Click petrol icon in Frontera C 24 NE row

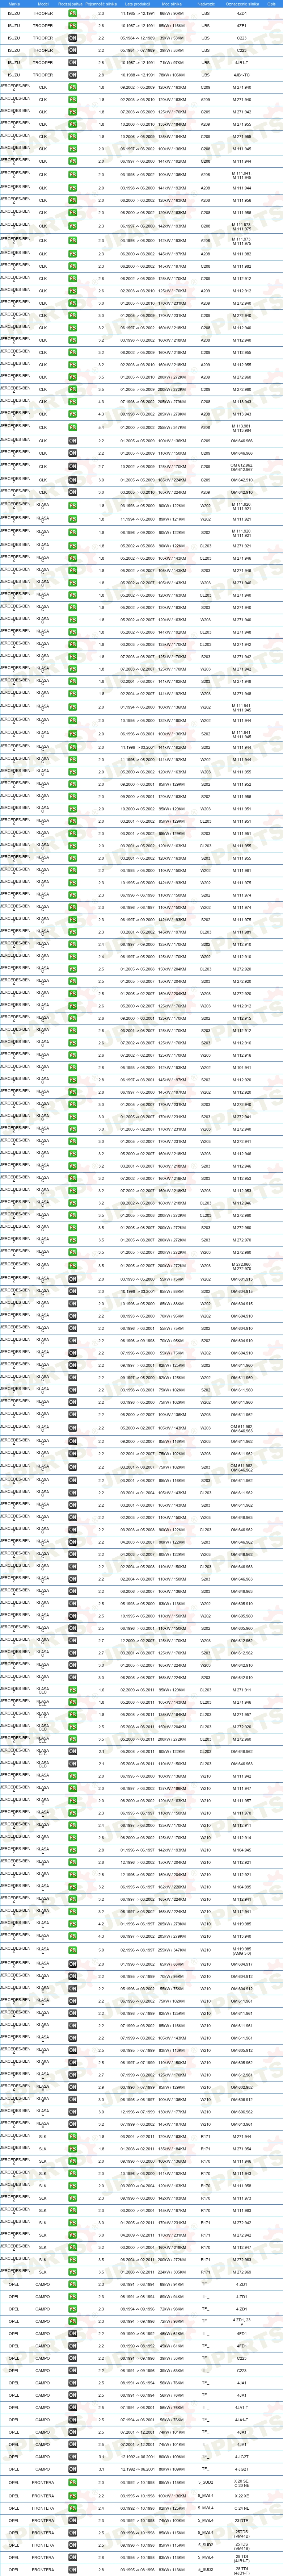coord(73,2508)
